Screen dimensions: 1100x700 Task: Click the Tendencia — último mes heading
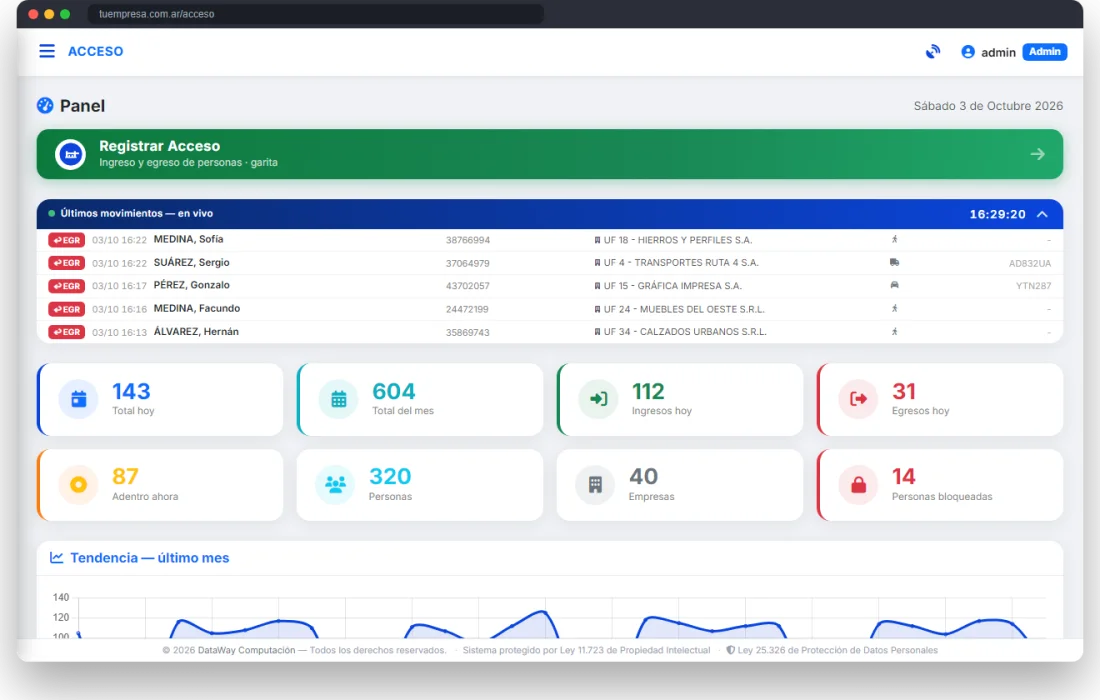[149, 558]
